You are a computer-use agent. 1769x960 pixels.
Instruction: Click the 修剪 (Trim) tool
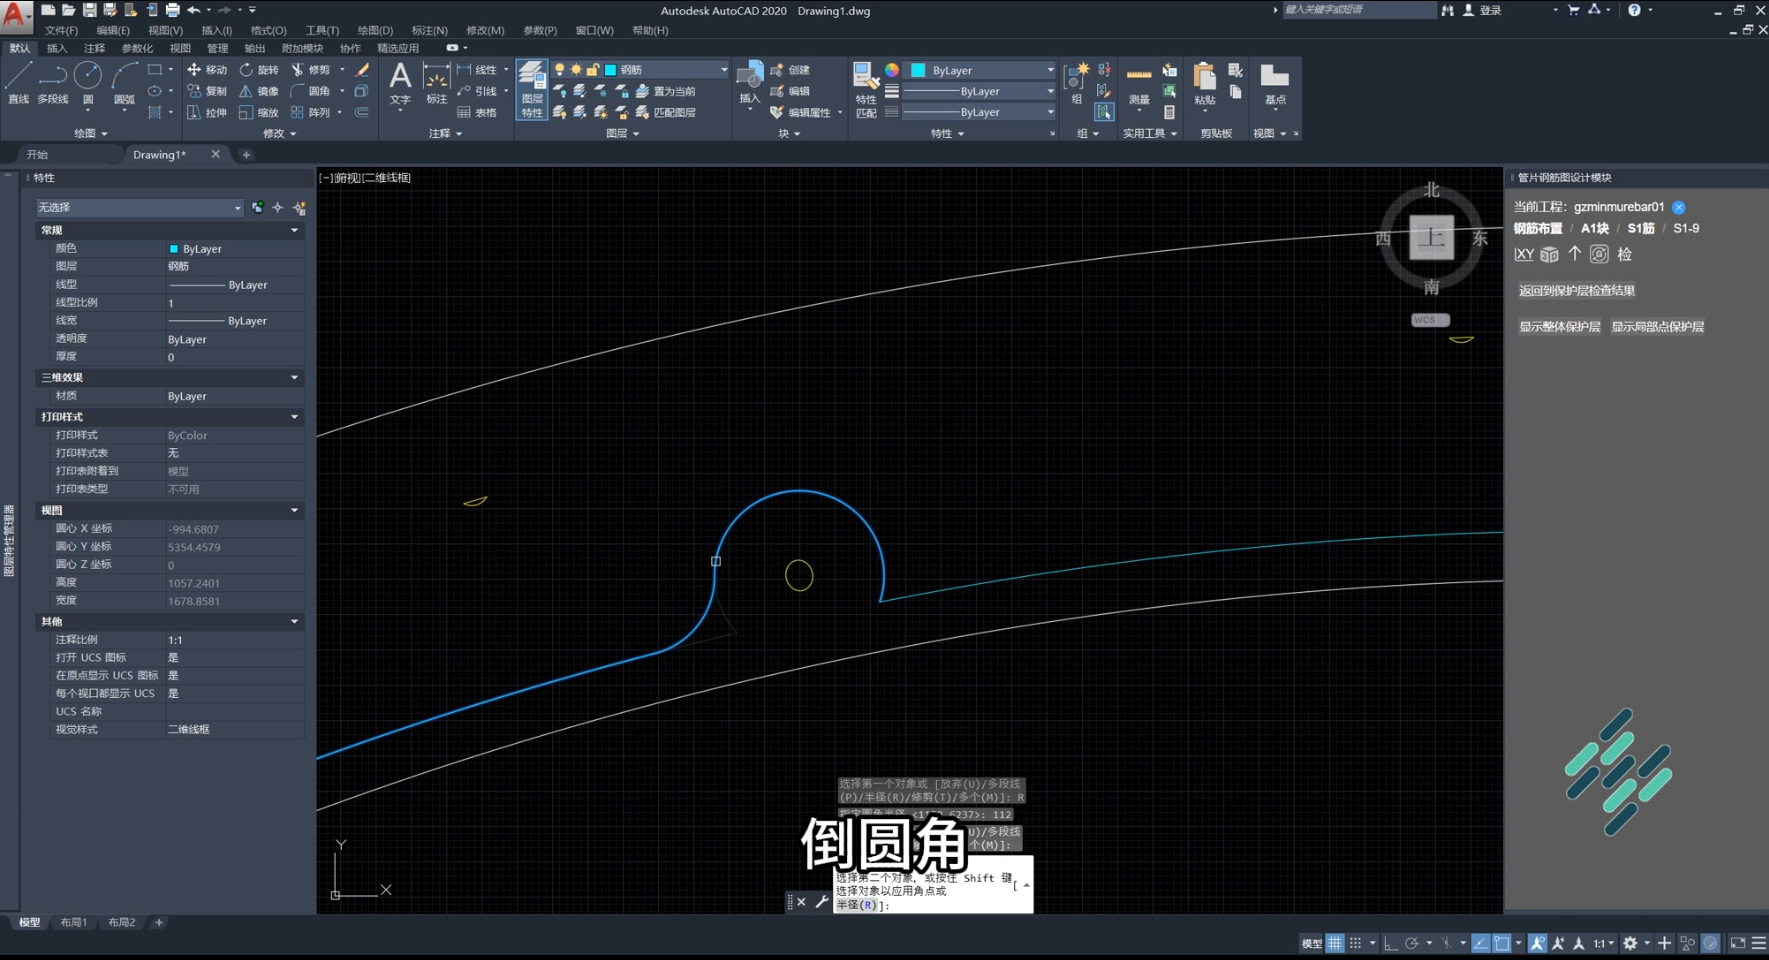[x=311, y=70]
